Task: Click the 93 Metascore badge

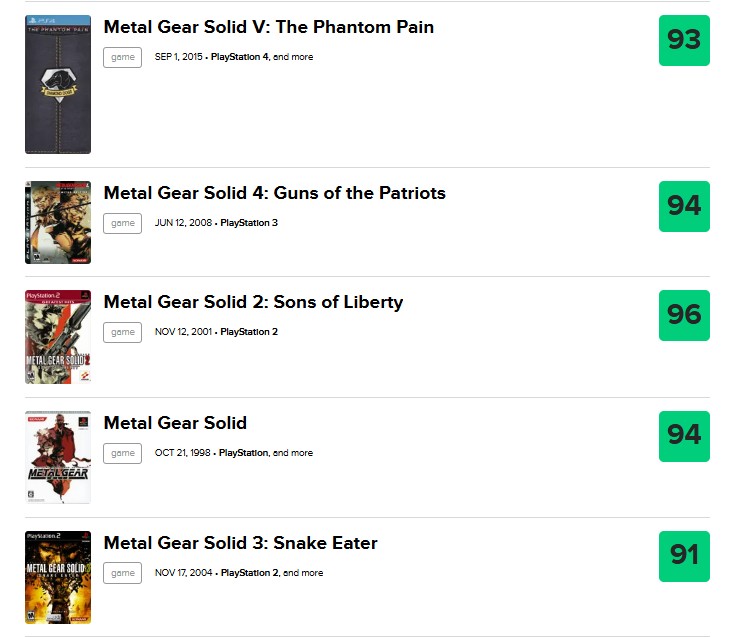Action: pyautogui.click(x=684, y=41)
